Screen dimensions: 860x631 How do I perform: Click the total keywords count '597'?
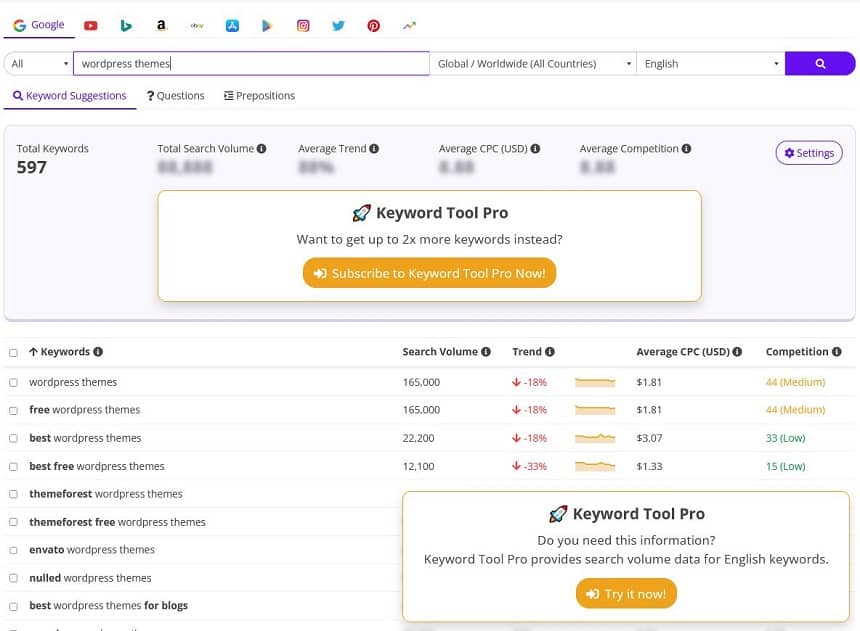32,167
